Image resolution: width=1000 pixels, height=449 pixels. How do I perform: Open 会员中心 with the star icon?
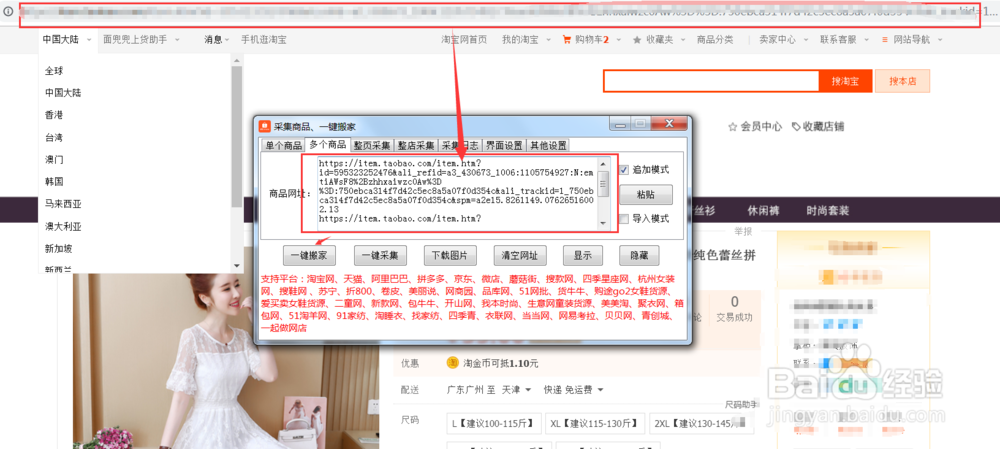(754, 127)
